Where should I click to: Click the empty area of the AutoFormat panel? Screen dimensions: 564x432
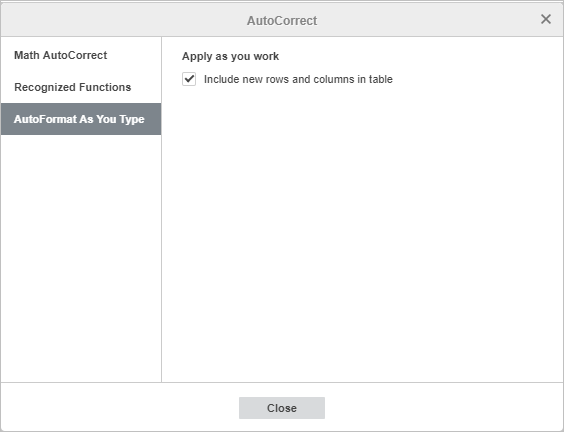(x=362, y=234)
